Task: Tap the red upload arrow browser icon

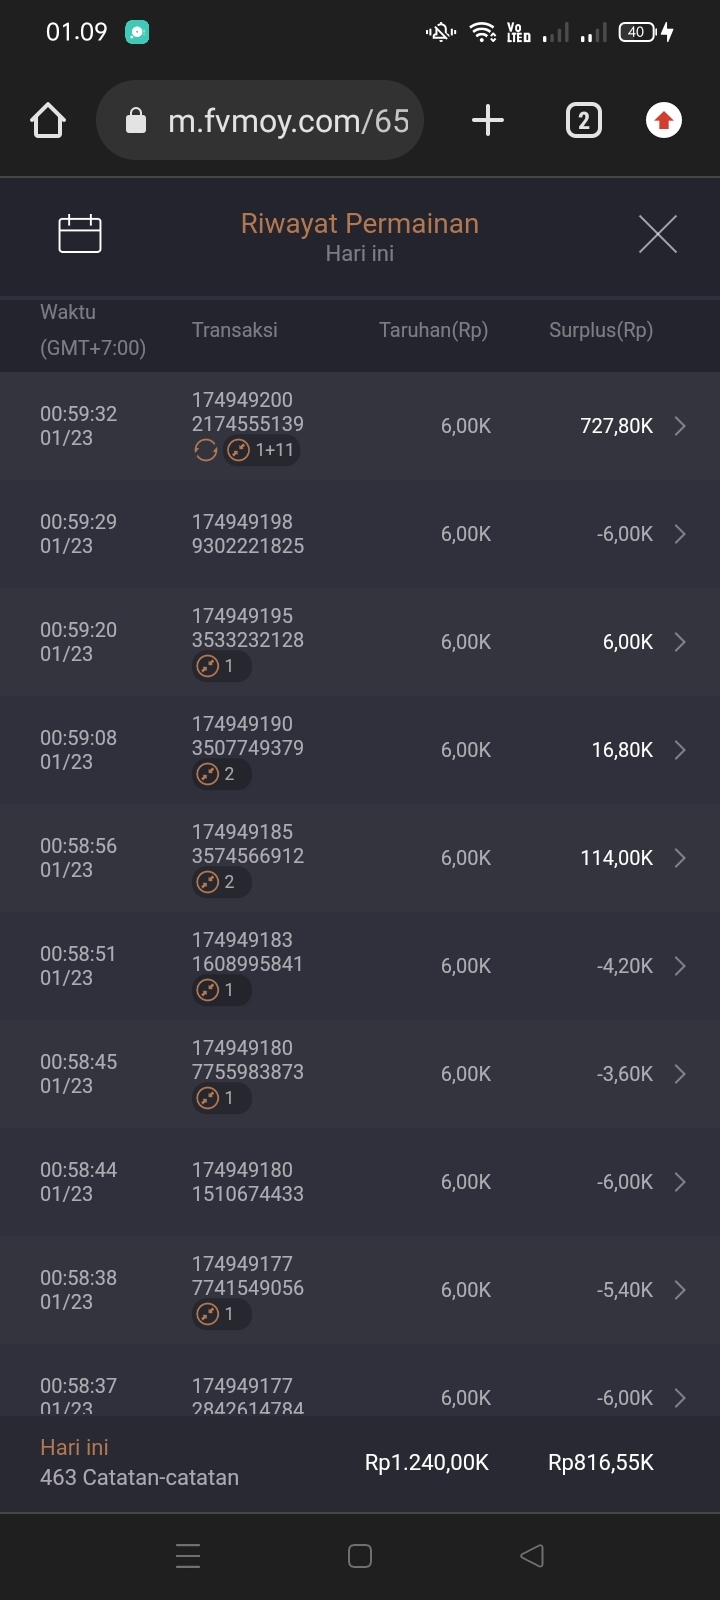Action: tap(663, 121)
